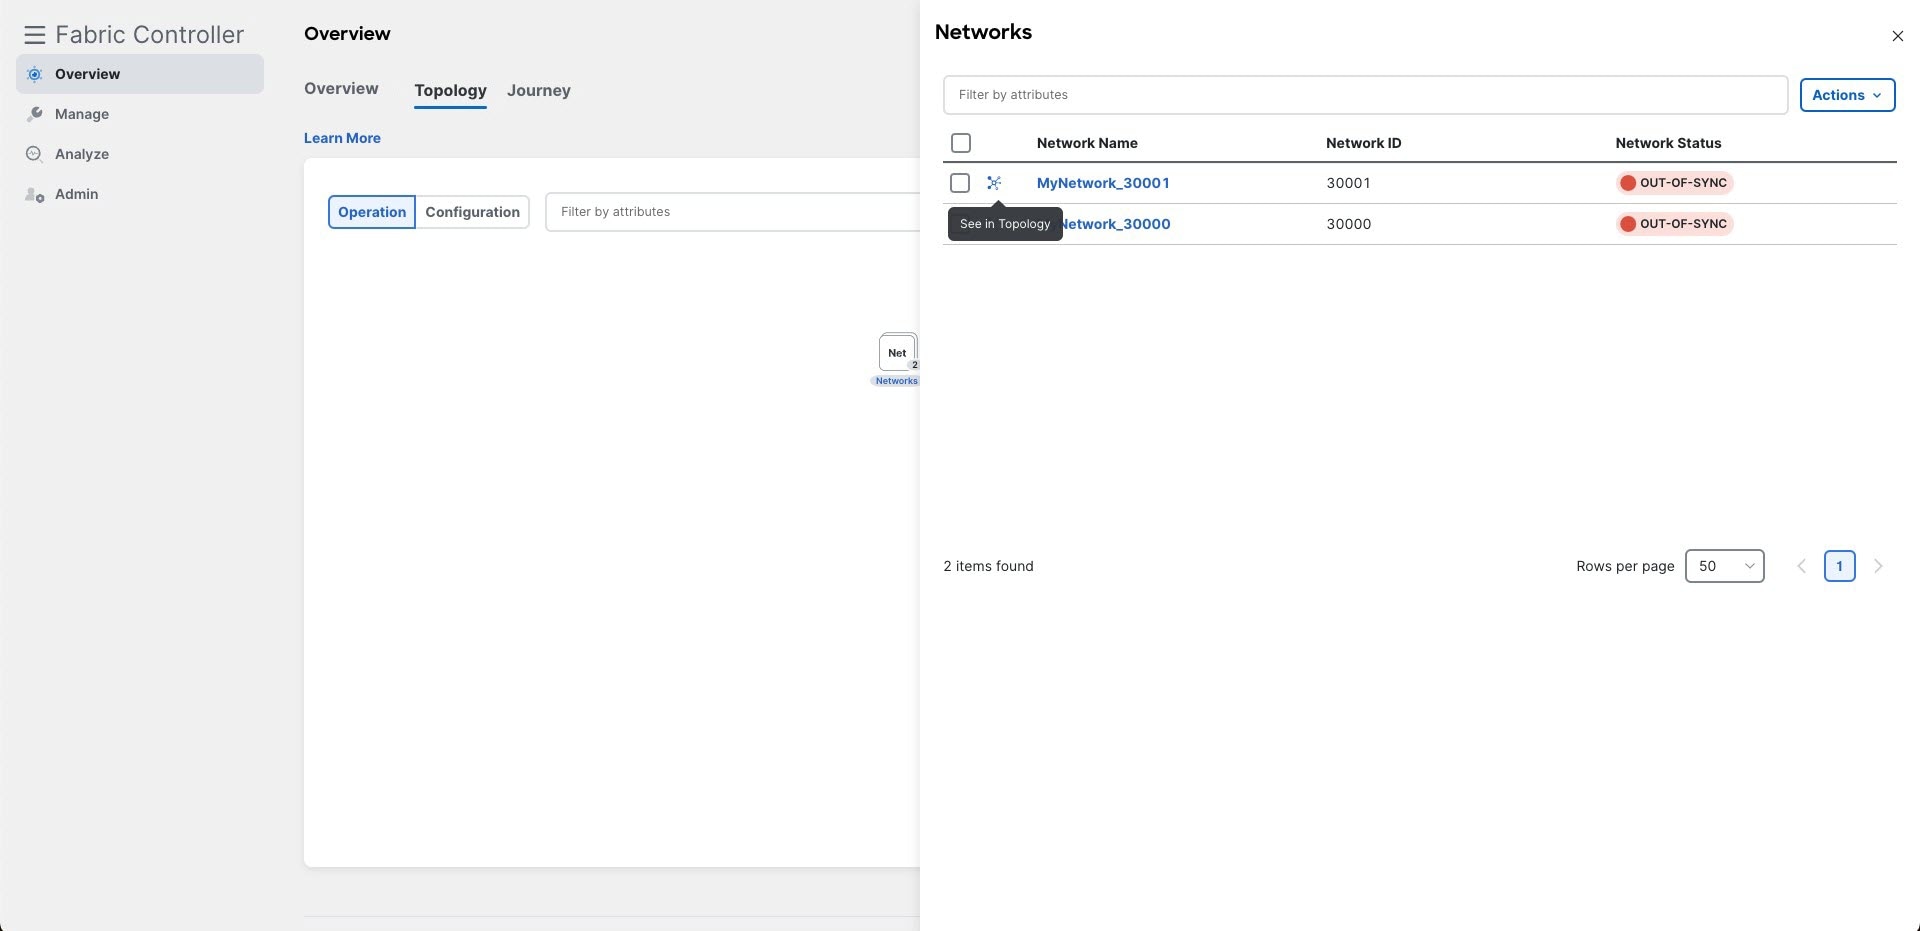Switch to the Journey tab
The image size is (1920, 931).
(538, 90)
